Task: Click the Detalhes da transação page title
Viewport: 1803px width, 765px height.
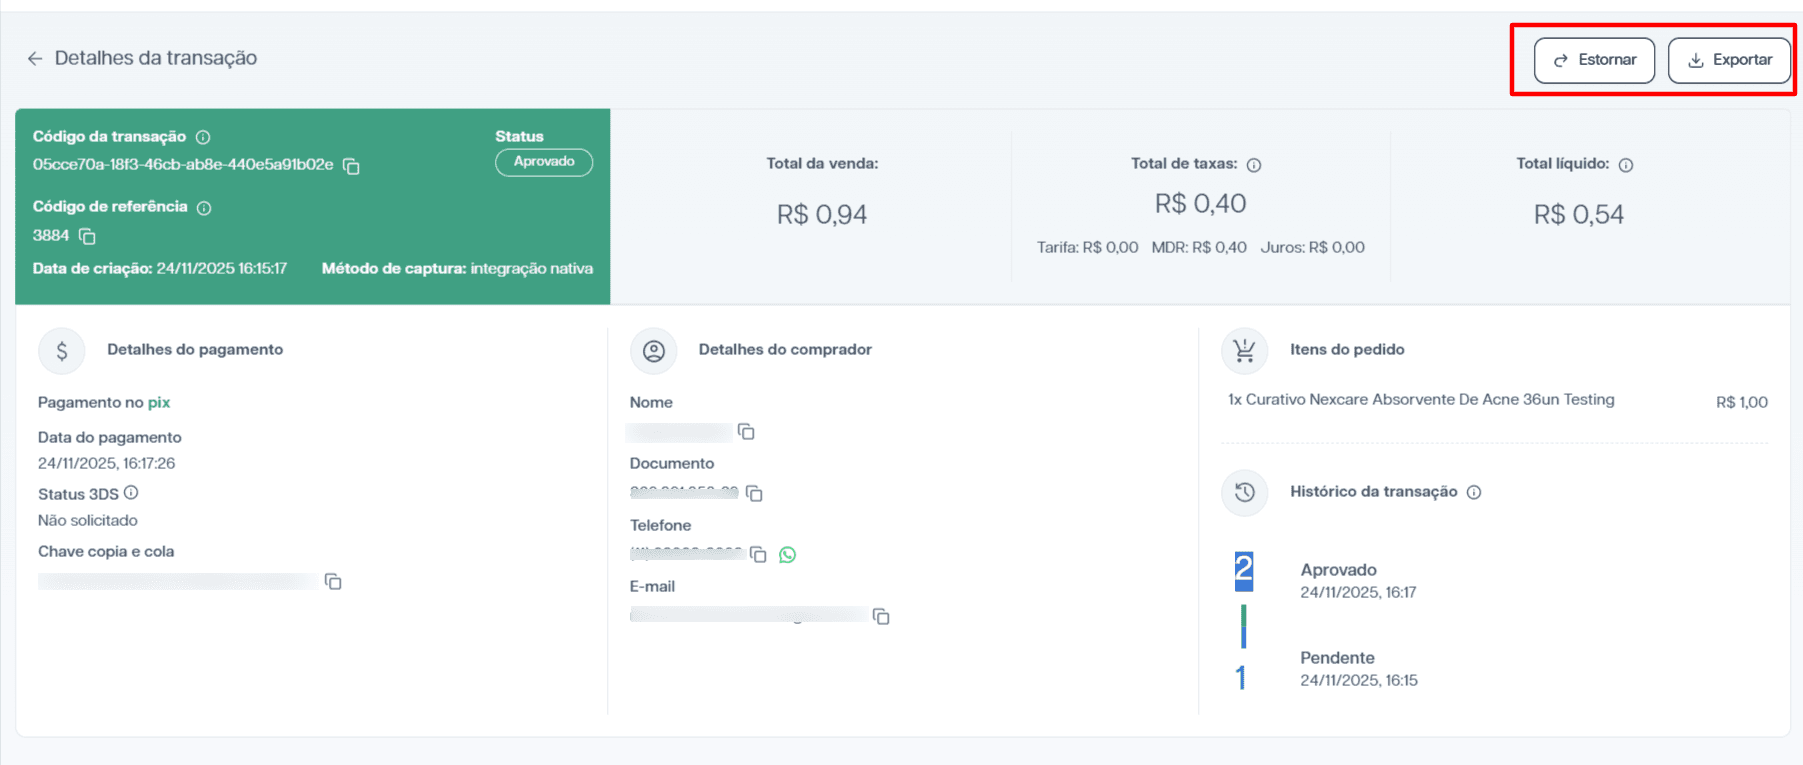Action: (156, 58)
